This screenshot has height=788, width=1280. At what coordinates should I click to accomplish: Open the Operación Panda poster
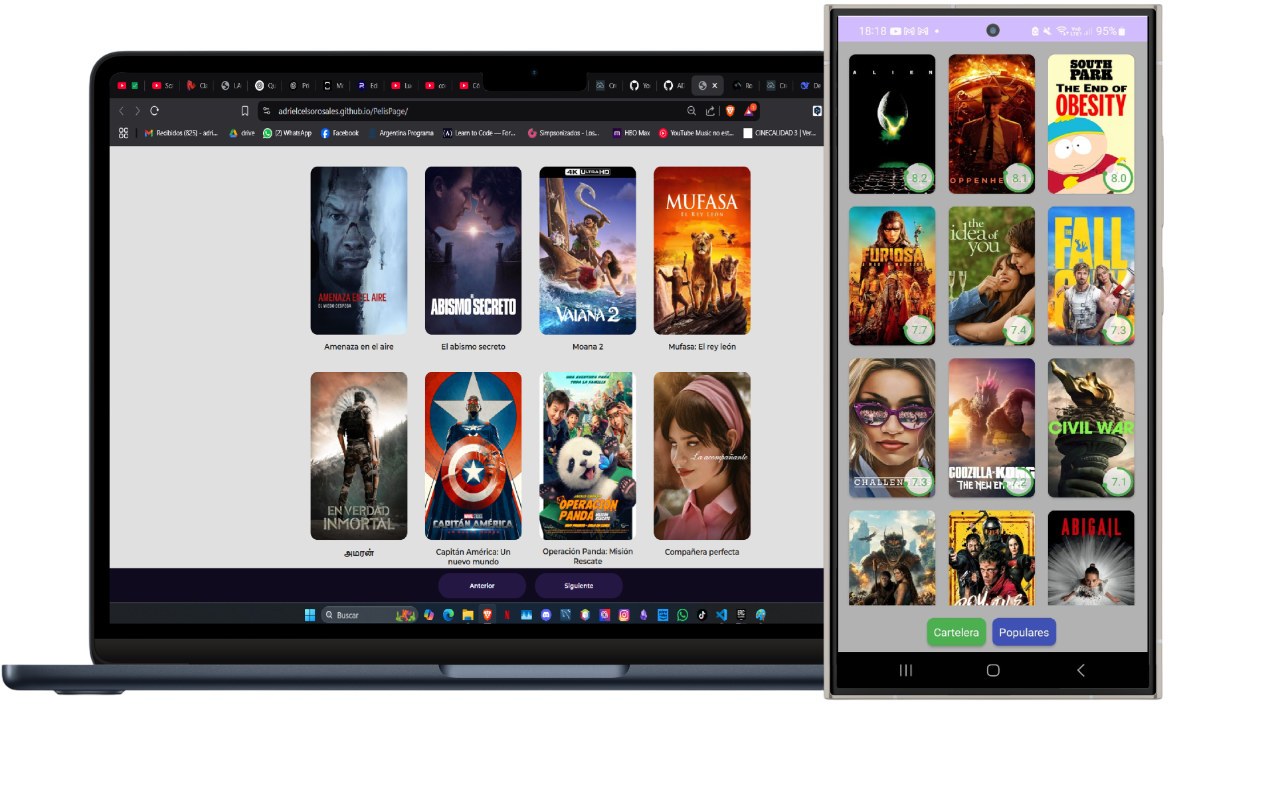(x=587, y=456)
